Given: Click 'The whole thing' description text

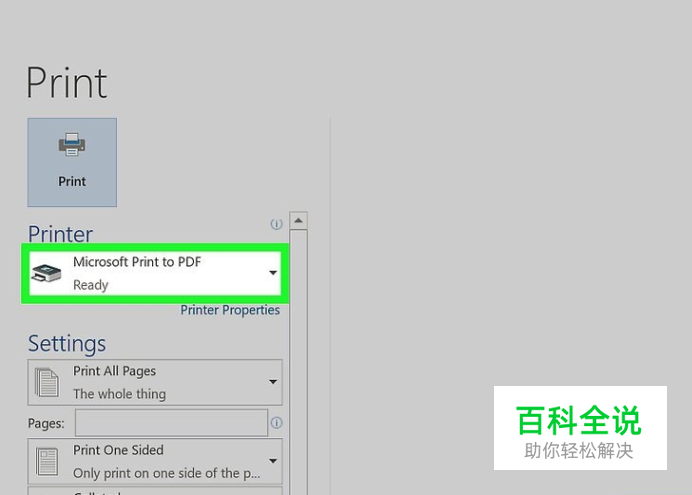Looking at the screenshot, I should tap(120, 394).
